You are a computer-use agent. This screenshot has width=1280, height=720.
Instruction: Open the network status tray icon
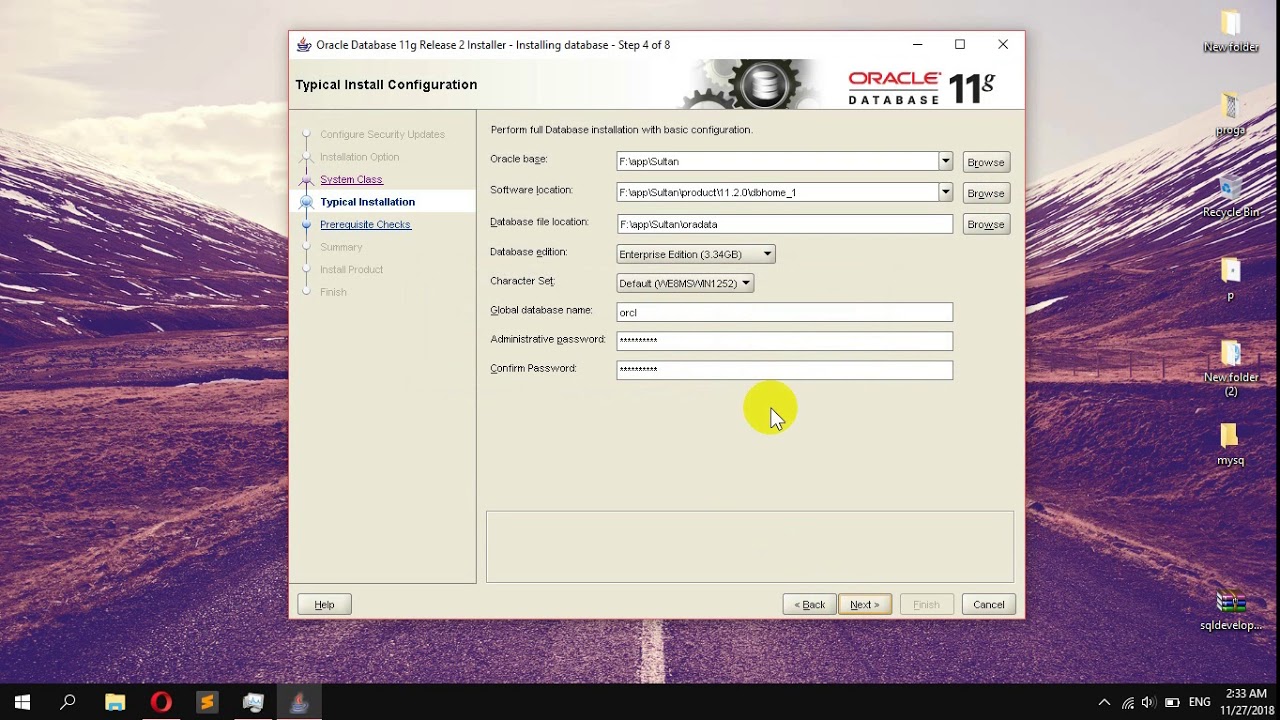point(1128,702)
